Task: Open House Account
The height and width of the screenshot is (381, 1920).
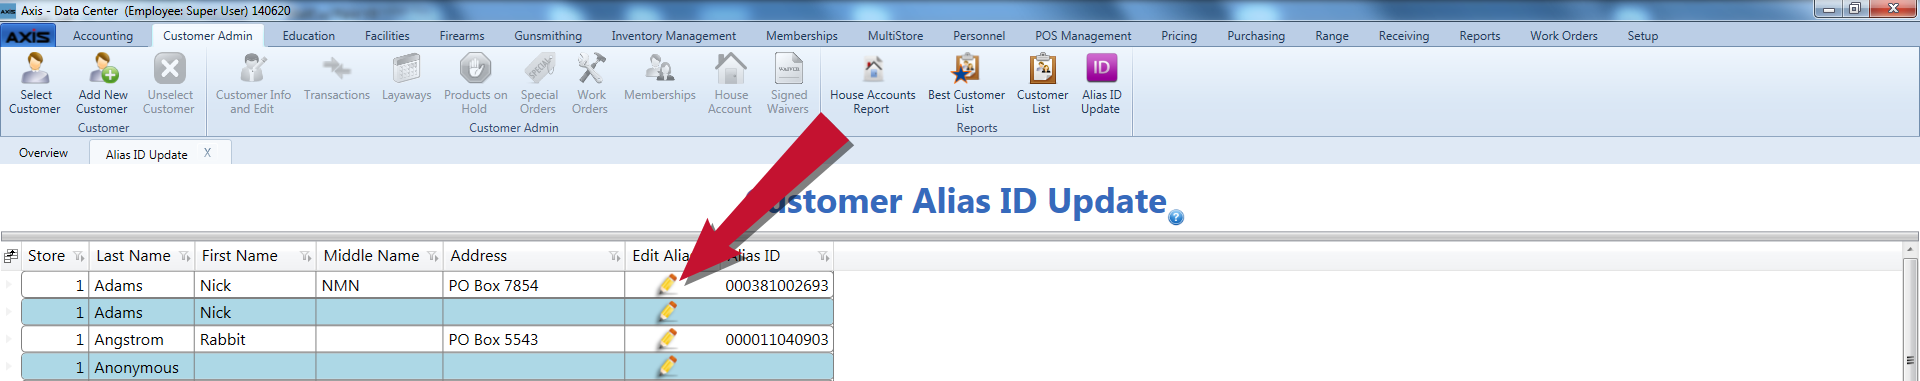Action: (730, 83)
